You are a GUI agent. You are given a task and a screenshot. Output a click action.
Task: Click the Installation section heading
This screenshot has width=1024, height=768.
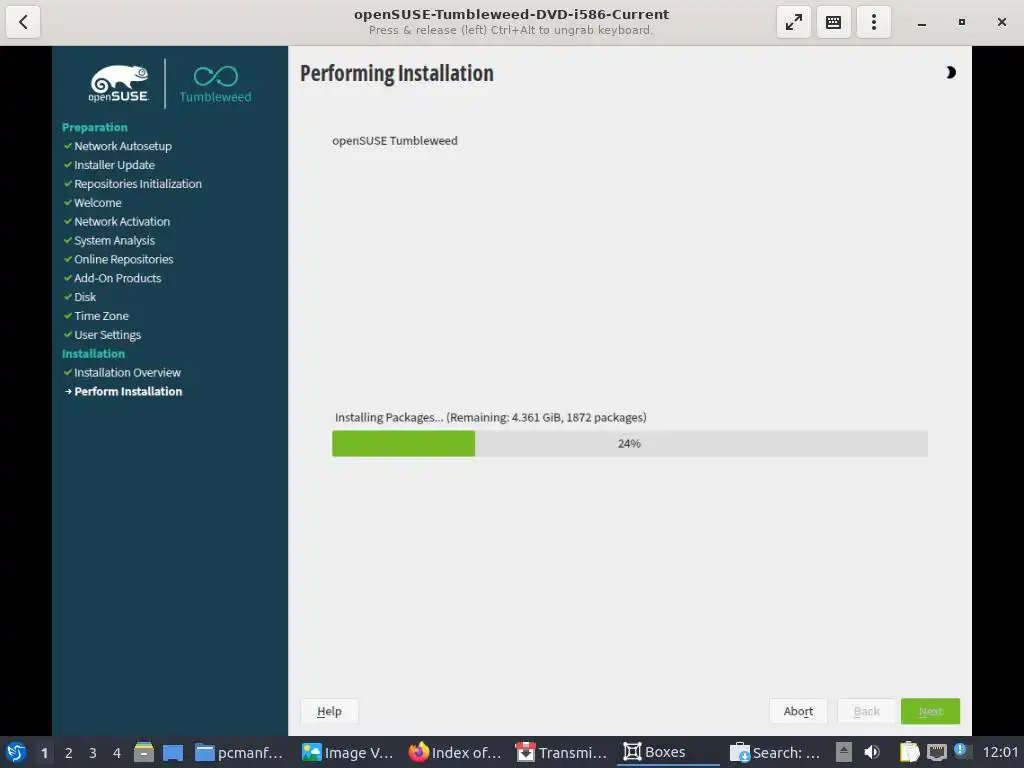coord(93,354)
